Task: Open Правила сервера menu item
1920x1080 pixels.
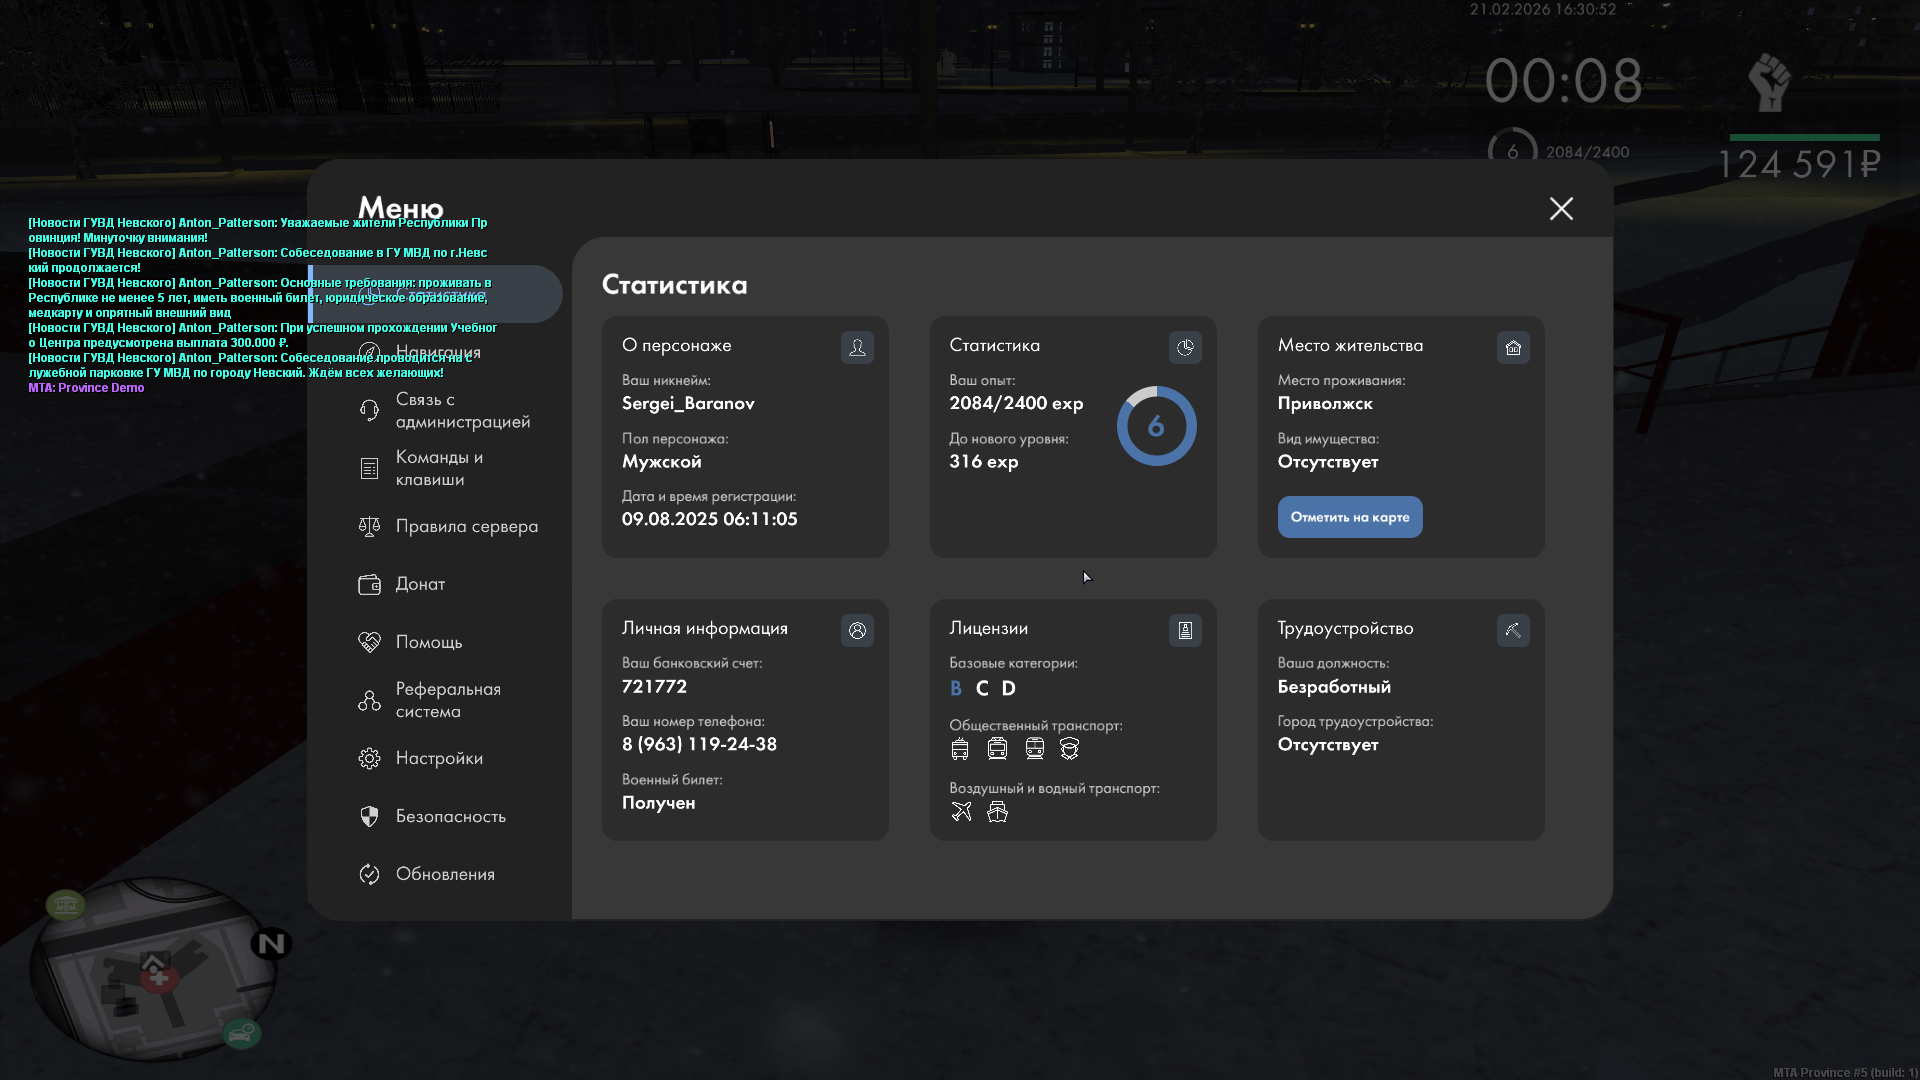Action: pos(466,526)
